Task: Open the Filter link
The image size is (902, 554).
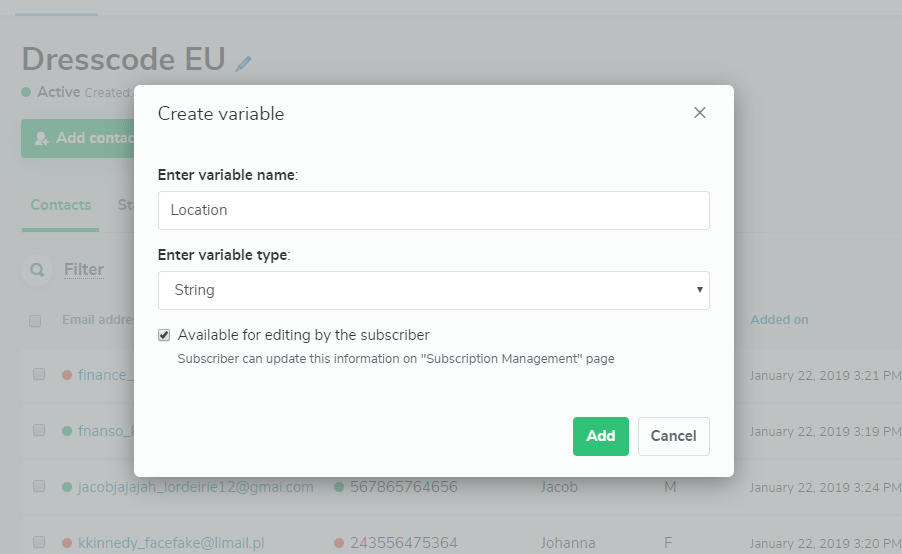Action: 84,269
